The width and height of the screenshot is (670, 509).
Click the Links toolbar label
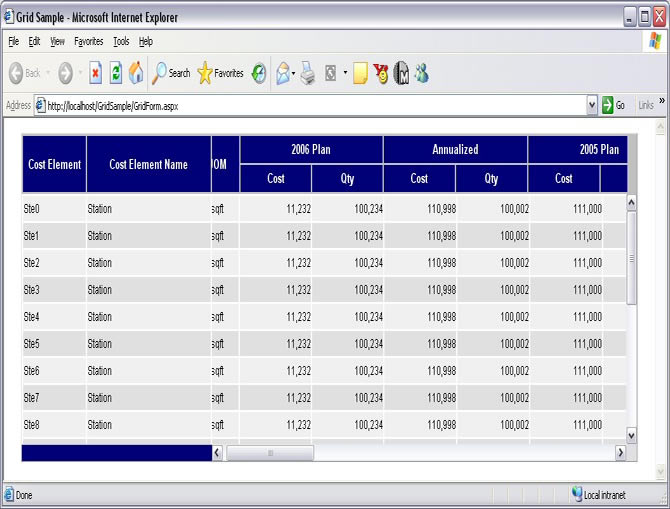[x=646, y=105]
